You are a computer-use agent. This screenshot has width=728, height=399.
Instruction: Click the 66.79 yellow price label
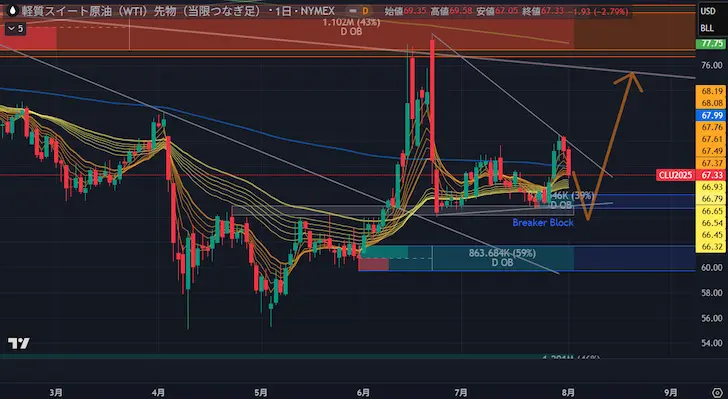point(711,199)
